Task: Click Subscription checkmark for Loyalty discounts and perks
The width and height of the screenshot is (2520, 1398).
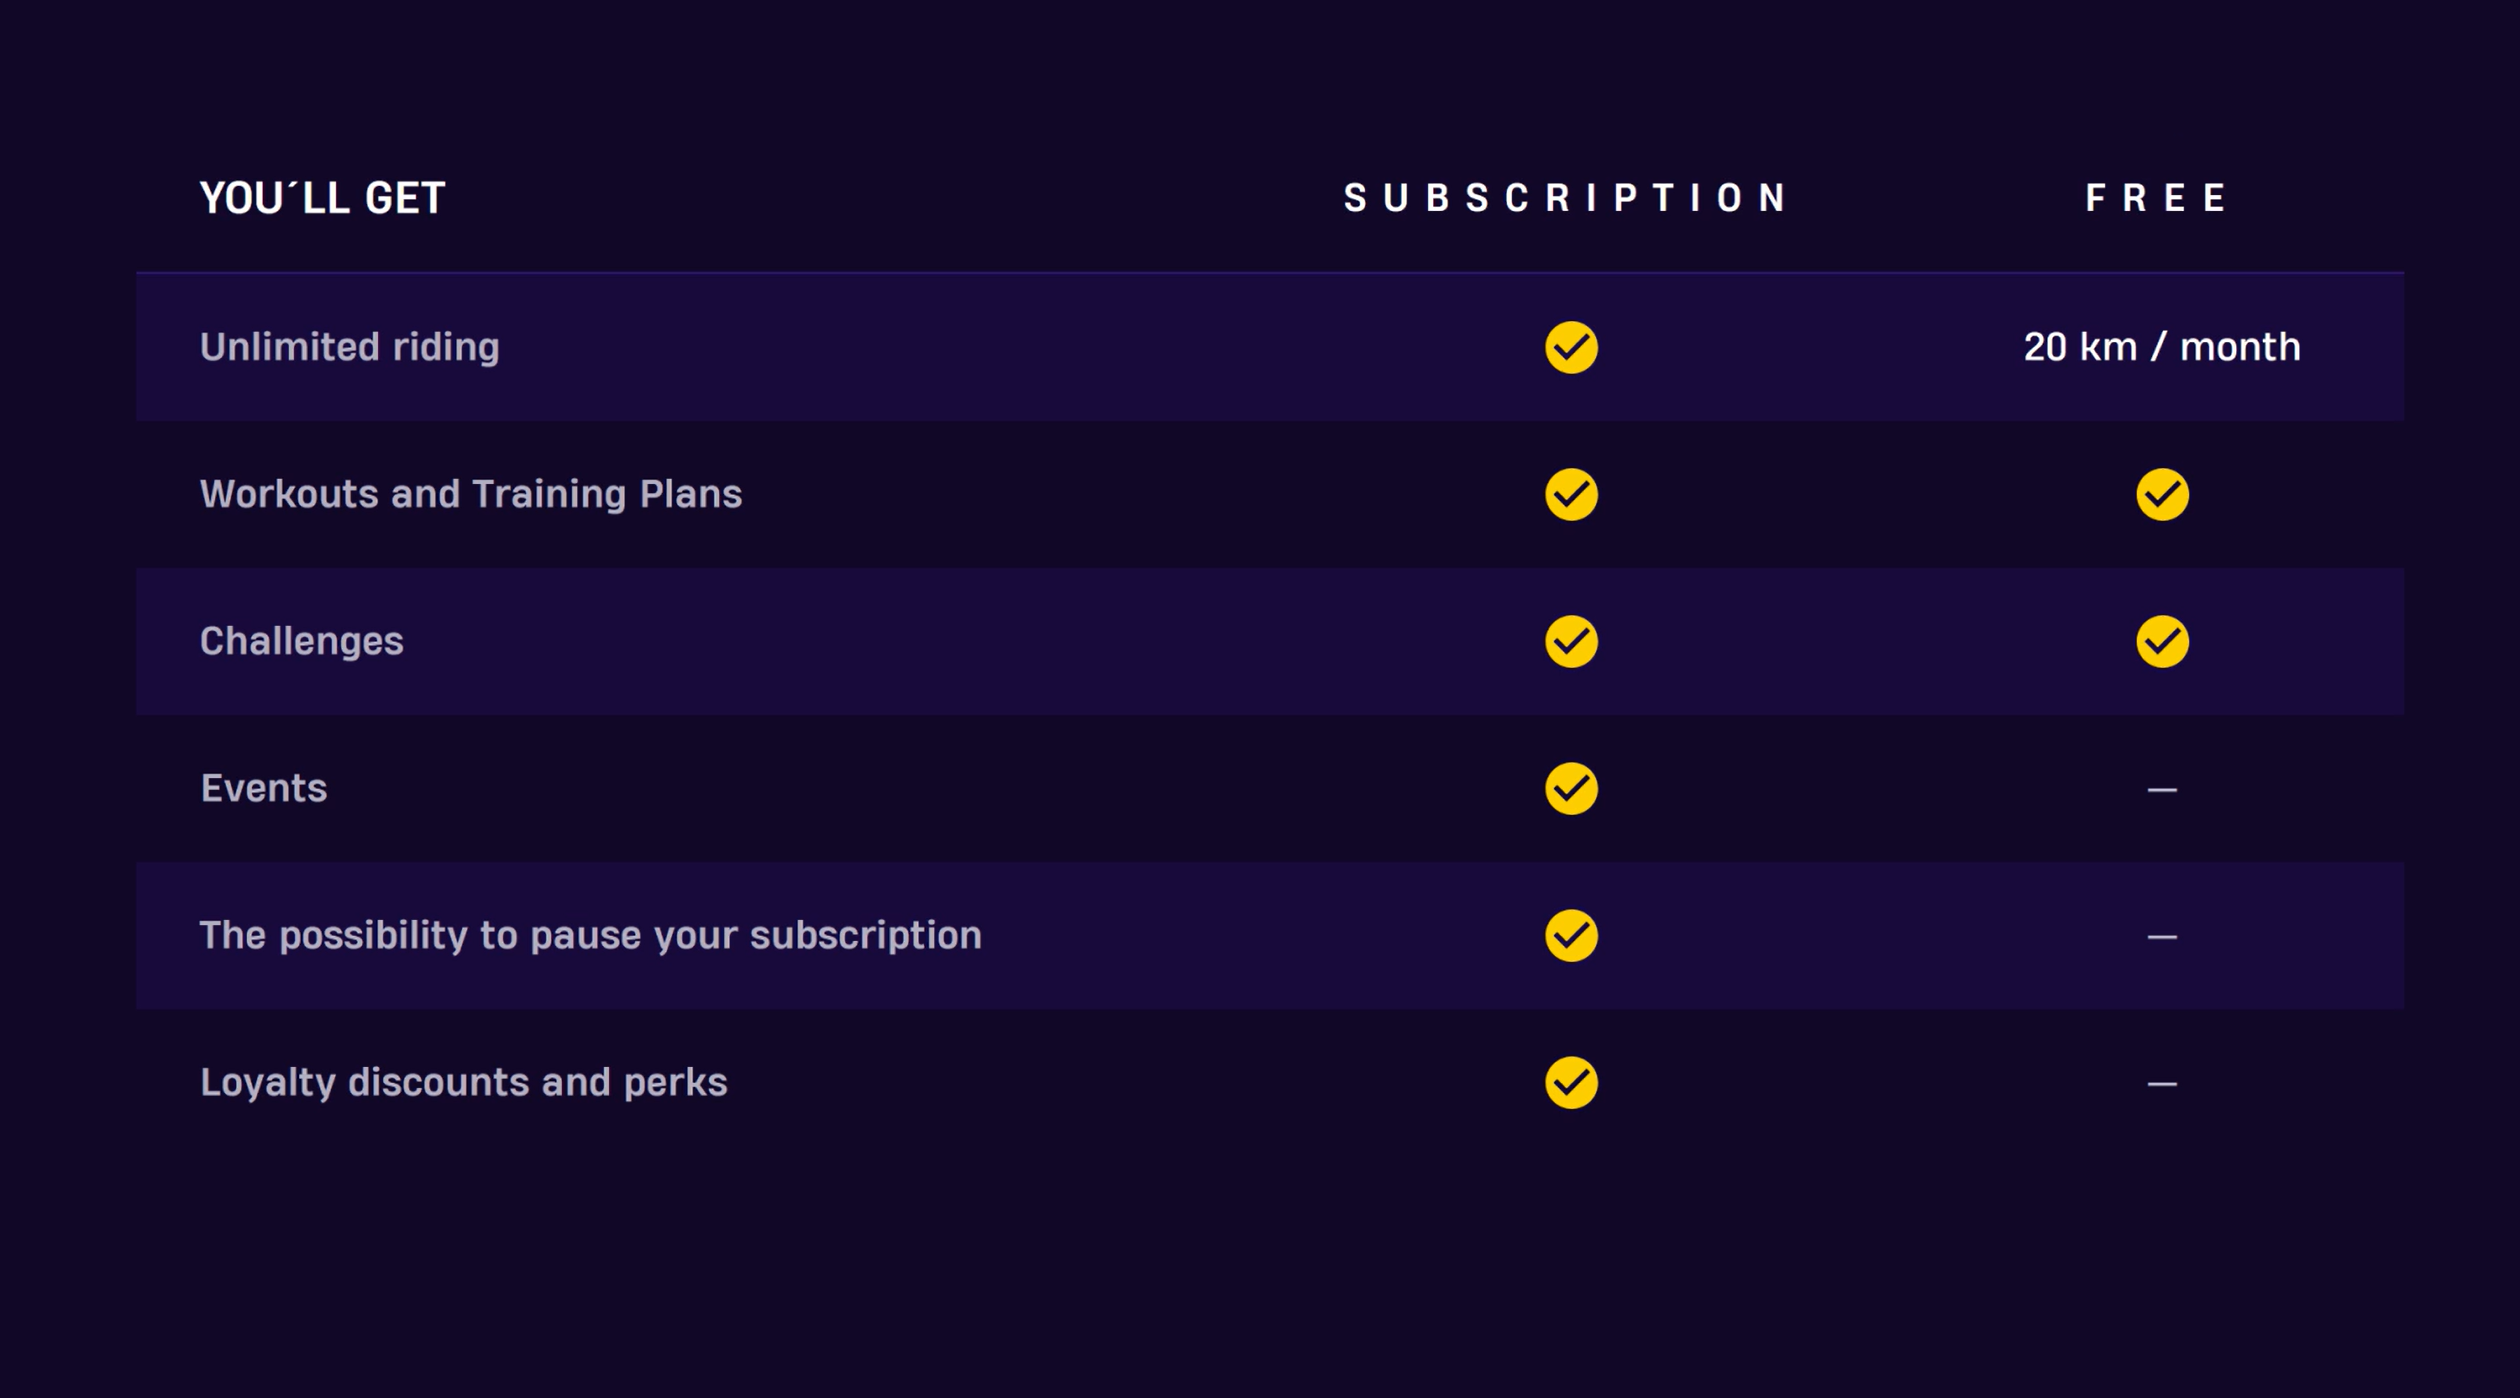Action: pyautogui.click(x=1571, y=1082)
